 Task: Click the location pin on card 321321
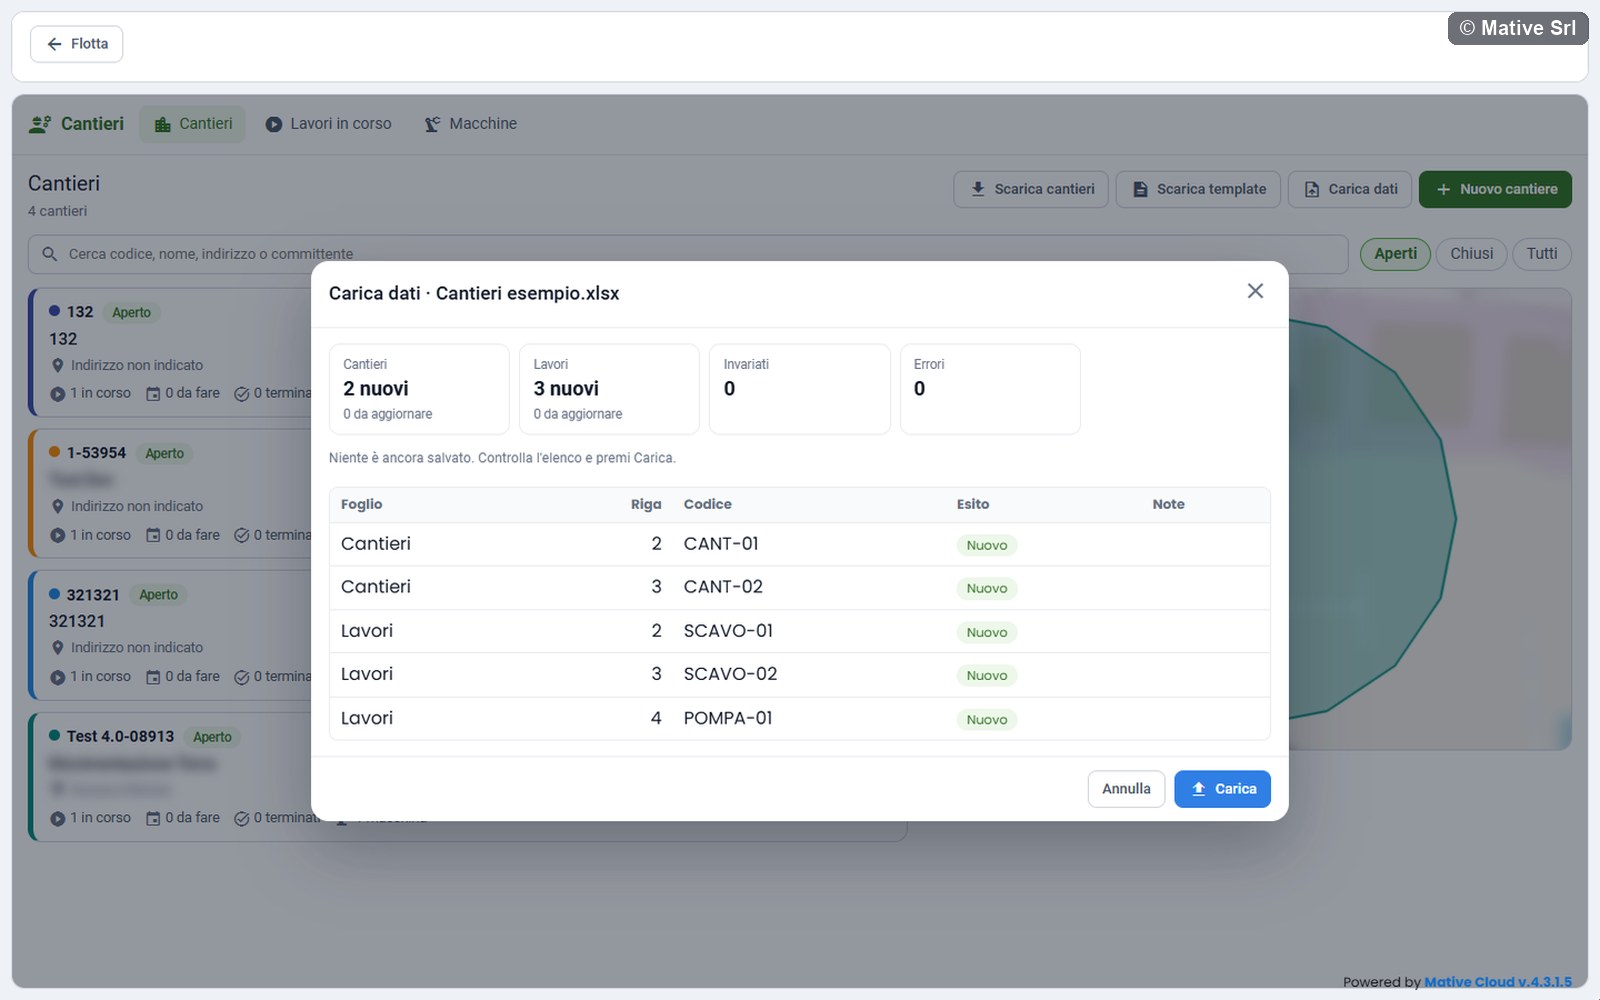58,648
